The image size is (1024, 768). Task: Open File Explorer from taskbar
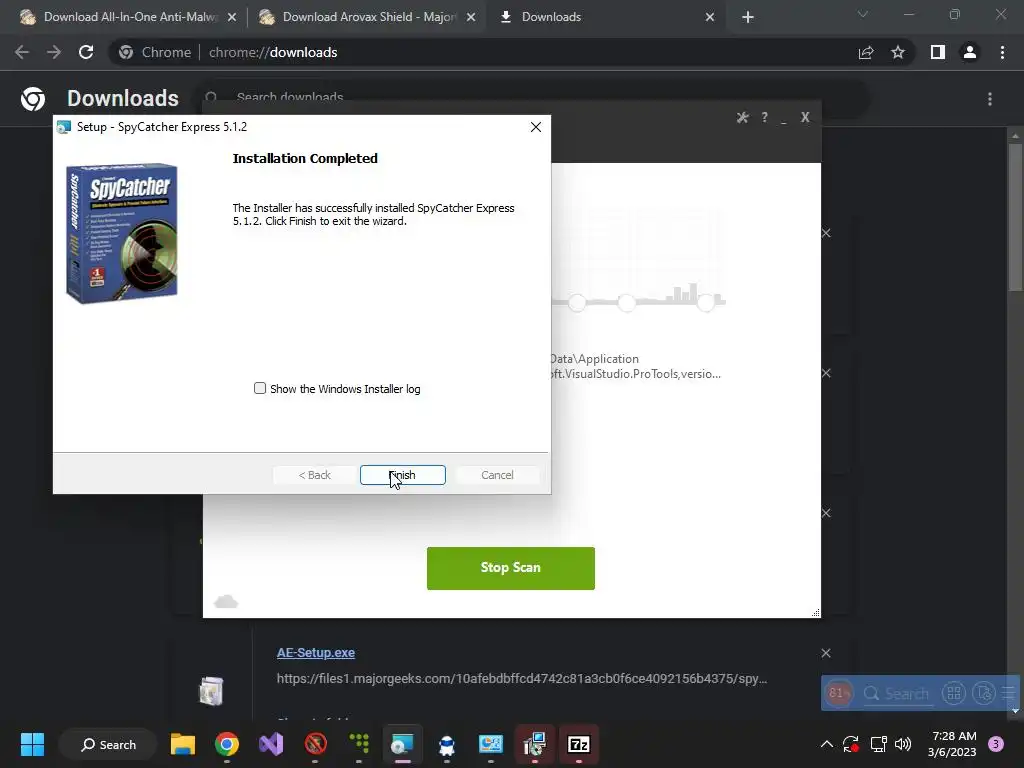[183, 744]
